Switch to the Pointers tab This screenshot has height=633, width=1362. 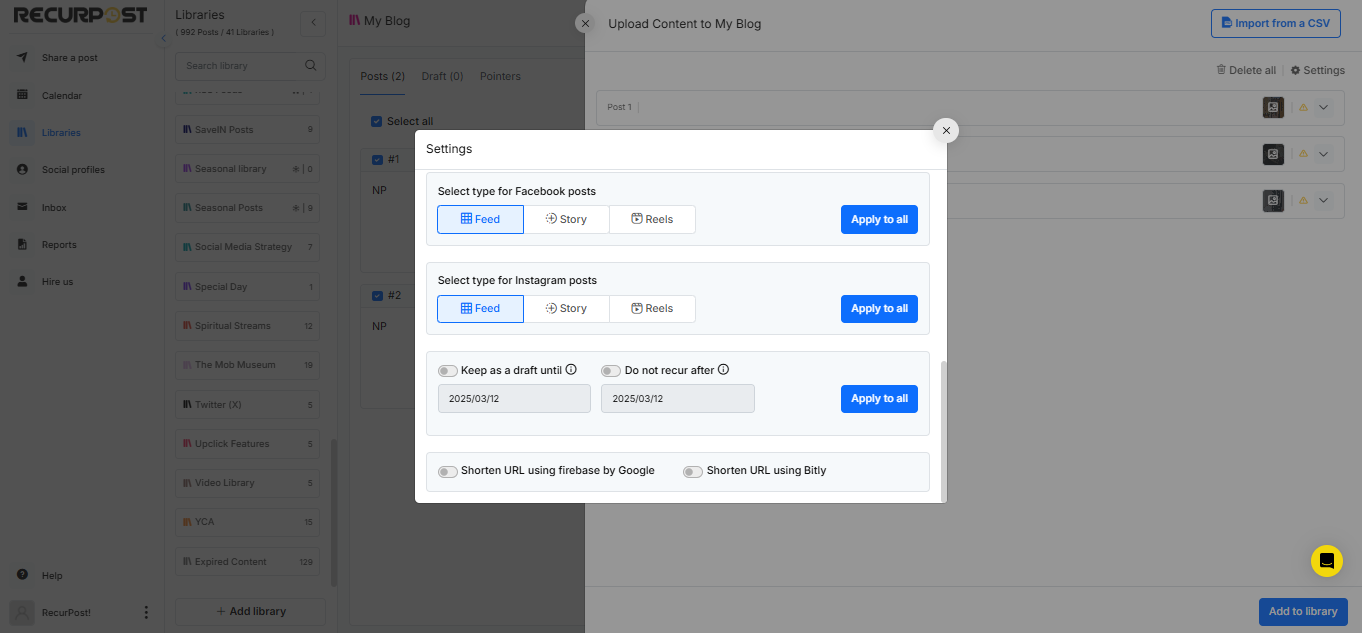tap(500, 76)
